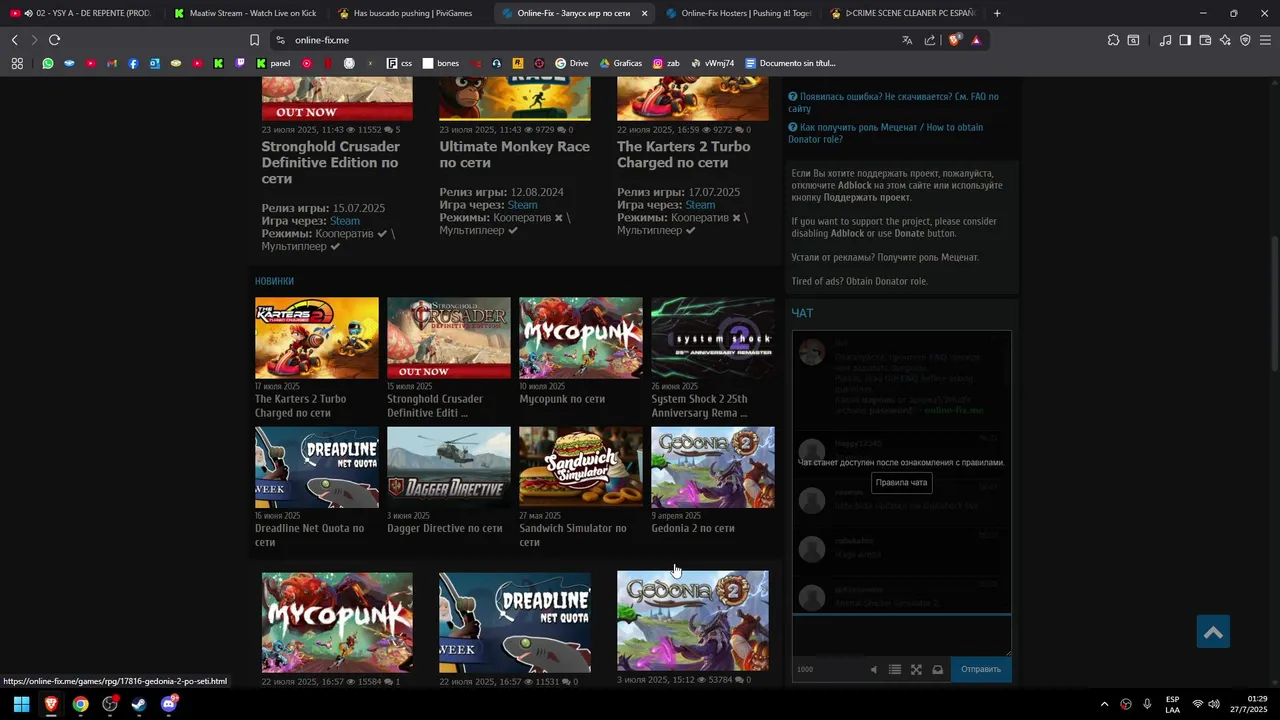Open the extensions puzzle icon

(x=1113, y=40)
